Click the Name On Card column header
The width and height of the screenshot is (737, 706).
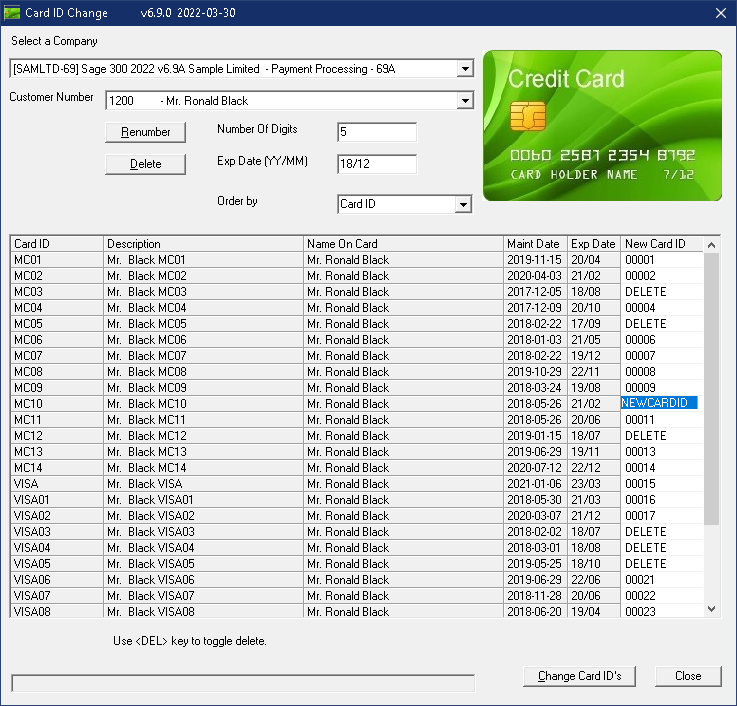(403, 244)
